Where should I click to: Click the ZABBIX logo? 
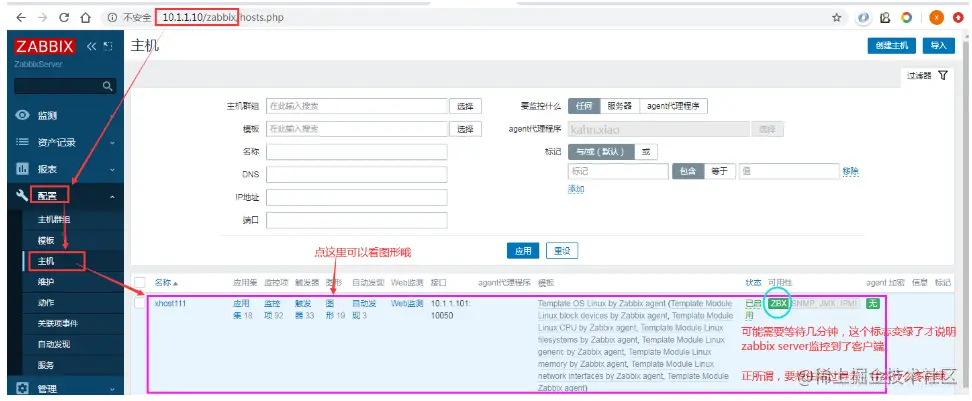(x=45, y=46)
